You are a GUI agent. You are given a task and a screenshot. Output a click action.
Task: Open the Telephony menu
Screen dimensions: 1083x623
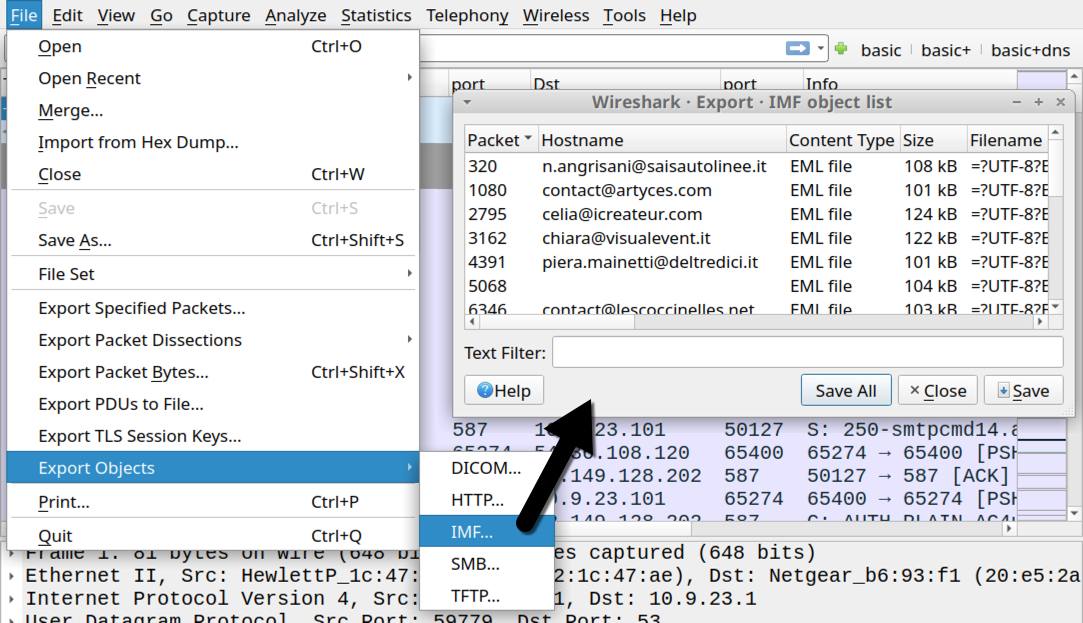(x=467, y=15)
